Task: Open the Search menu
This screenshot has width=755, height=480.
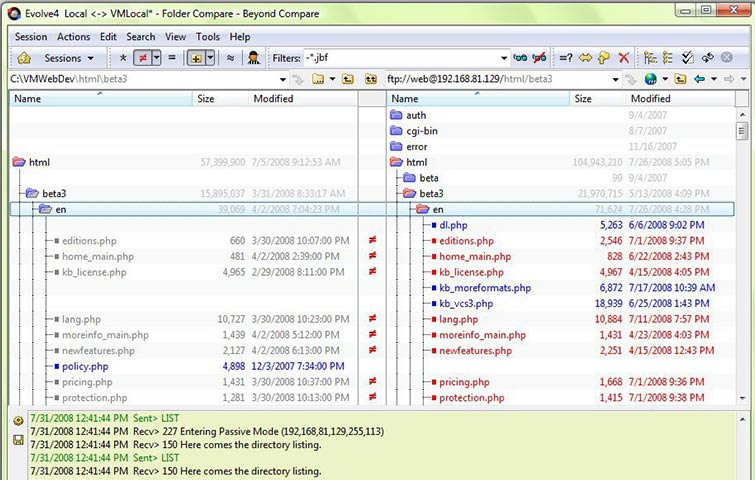Action: tap(141, 37)
